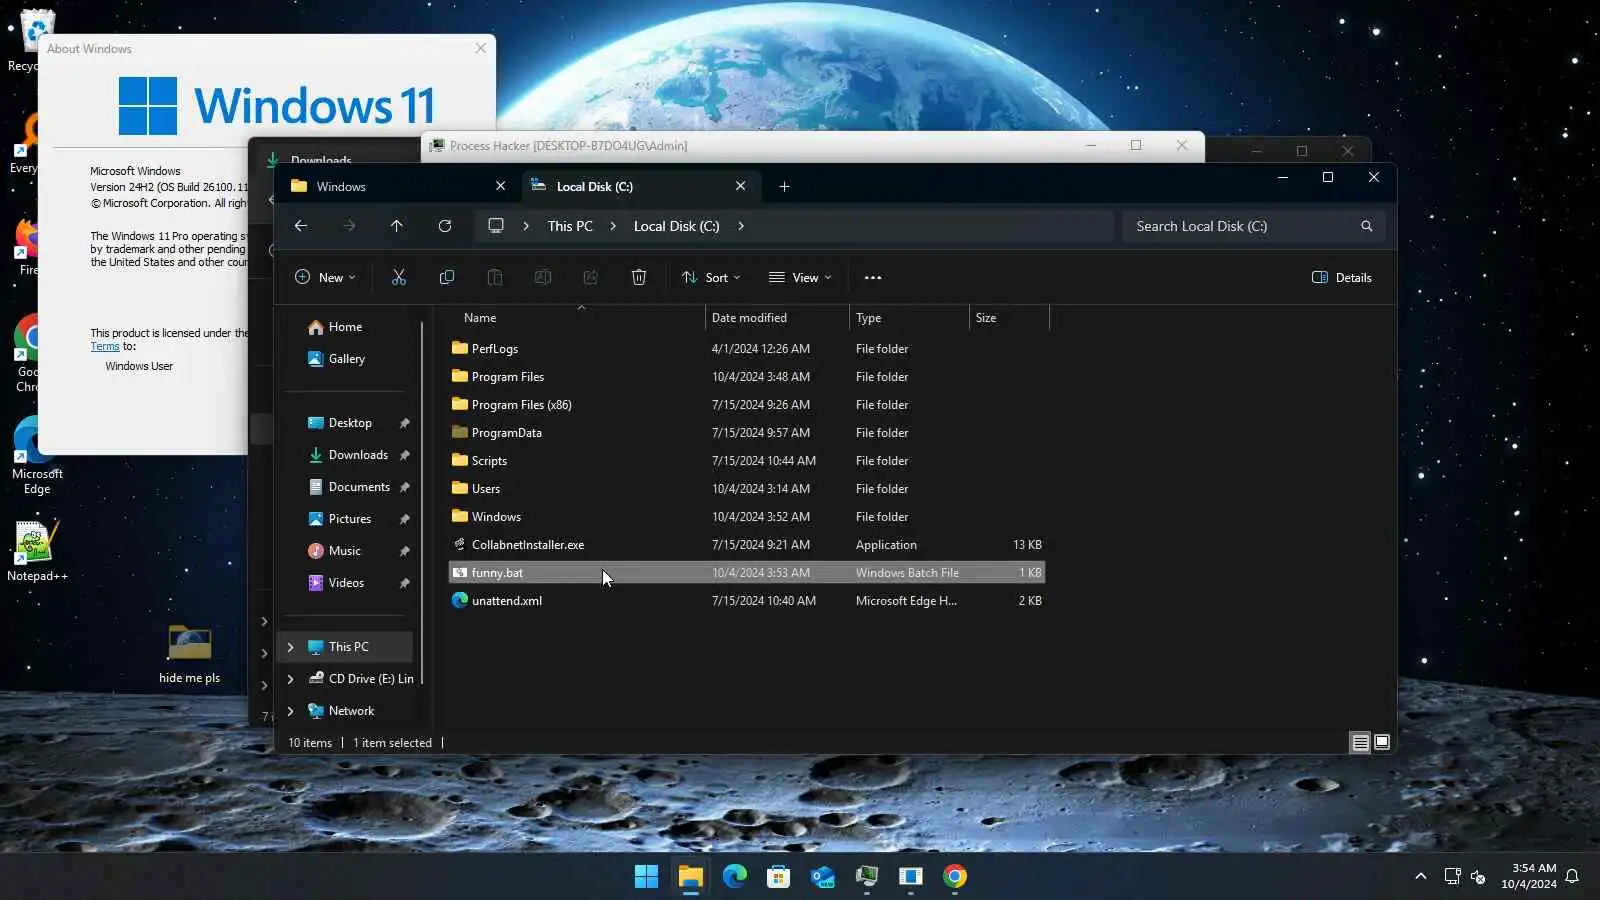Refresh the Local Disk (C:) folder view
Image resolution: width=1600 pixels, height=900 pixels.
(445, 226)
